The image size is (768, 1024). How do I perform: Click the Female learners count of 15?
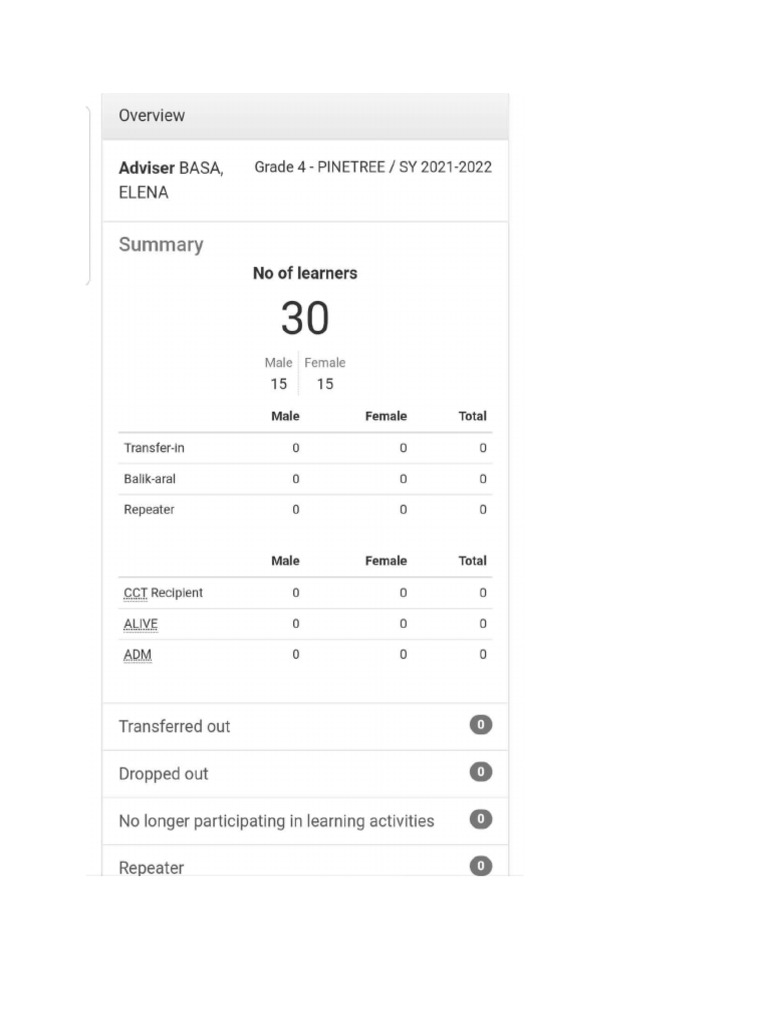[x=325, y=384]
